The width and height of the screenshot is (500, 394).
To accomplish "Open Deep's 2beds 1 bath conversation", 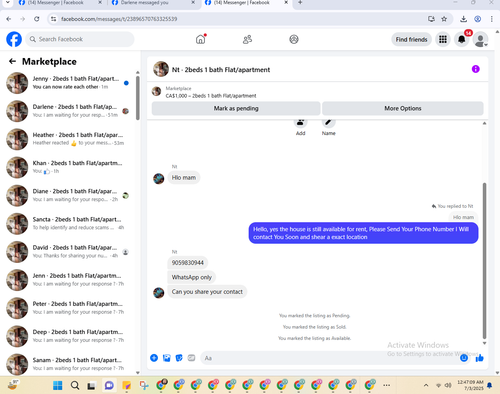I will coord(68,336).
